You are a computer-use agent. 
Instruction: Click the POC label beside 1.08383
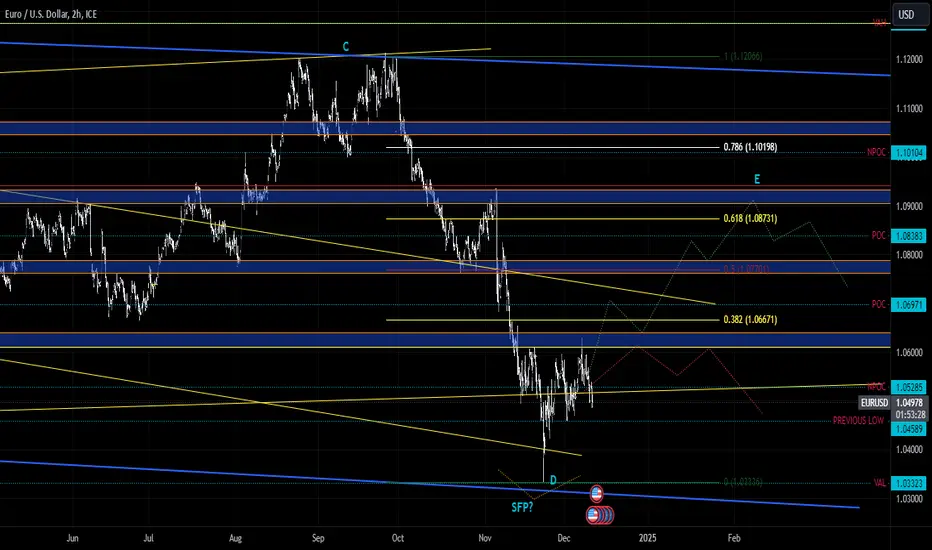[879, 235]
